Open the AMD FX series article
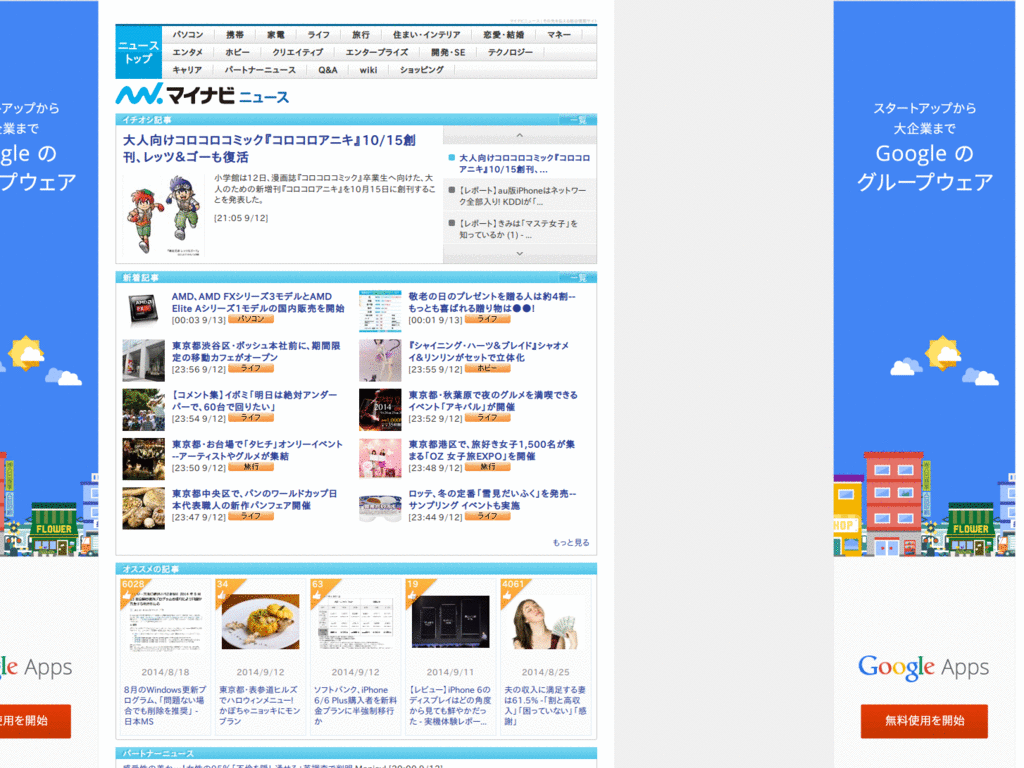This screenshot has height=768, width=1024. [x=258, y=302]
